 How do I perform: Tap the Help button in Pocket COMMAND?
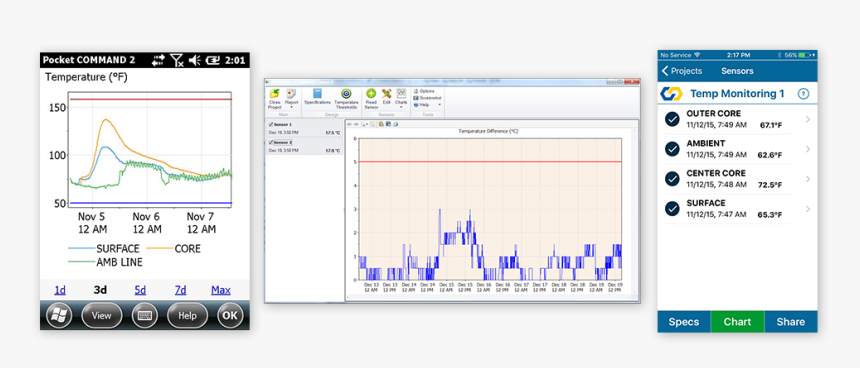(188, 316)
